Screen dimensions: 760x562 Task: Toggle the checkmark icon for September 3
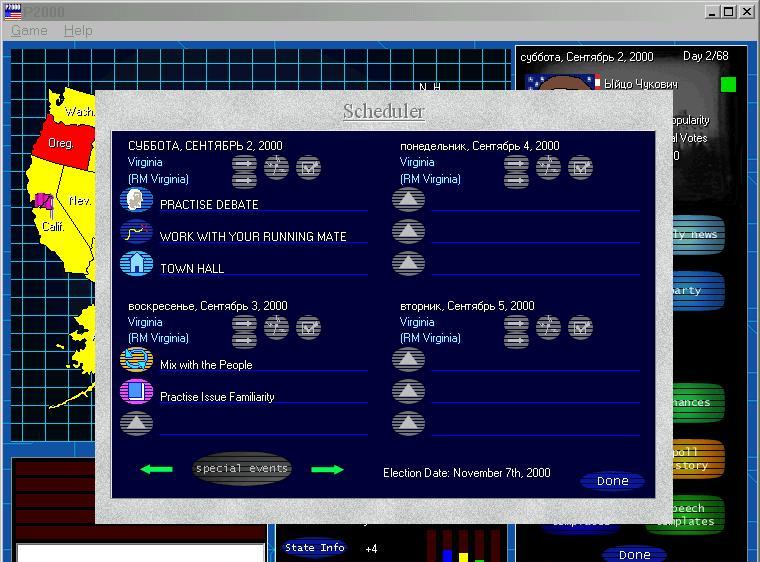click(309, 327)
